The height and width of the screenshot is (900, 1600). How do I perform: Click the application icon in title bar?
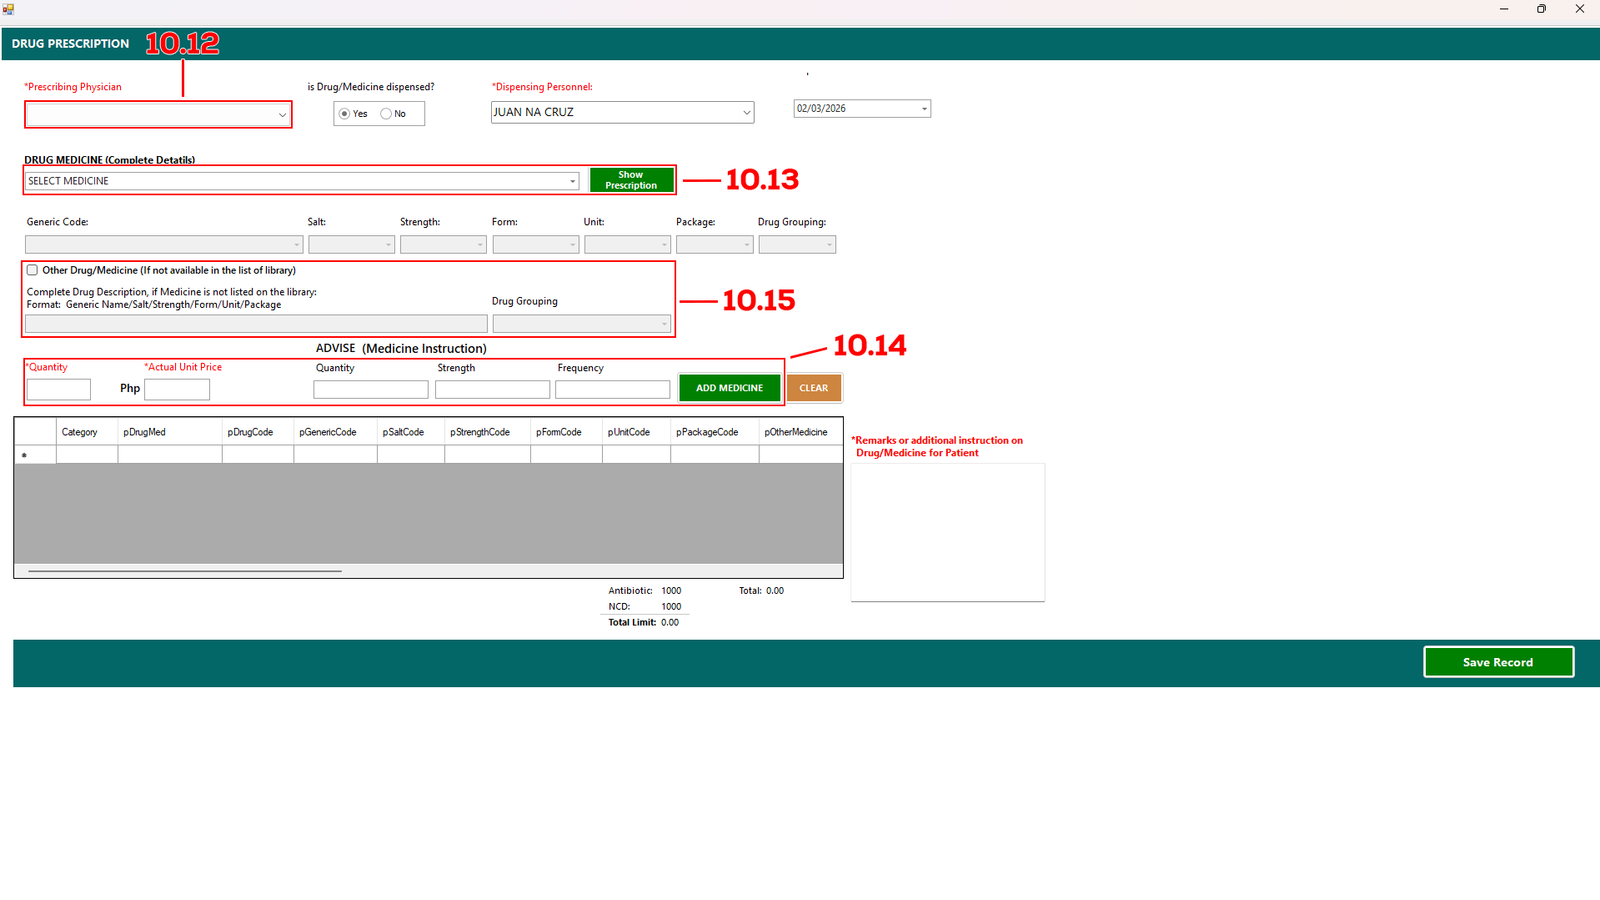click(8, 9)
